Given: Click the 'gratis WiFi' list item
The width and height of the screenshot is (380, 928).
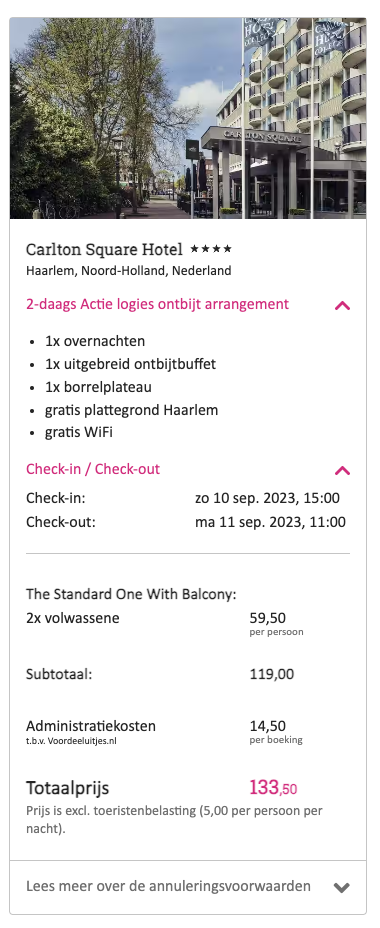Looking at the screenshot, I should 79,433.
